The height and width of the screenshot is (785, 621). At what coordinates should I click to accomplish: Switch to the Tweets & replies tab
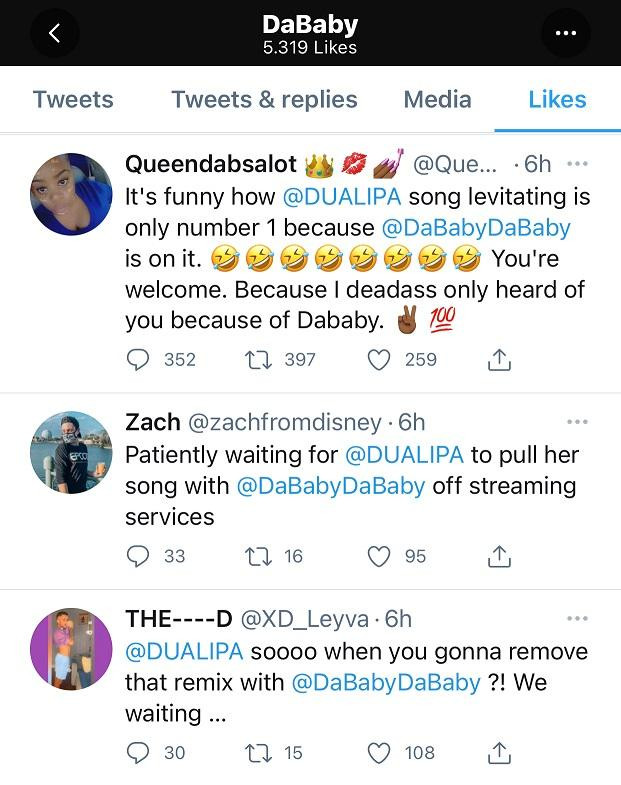(x=264, y=99)
